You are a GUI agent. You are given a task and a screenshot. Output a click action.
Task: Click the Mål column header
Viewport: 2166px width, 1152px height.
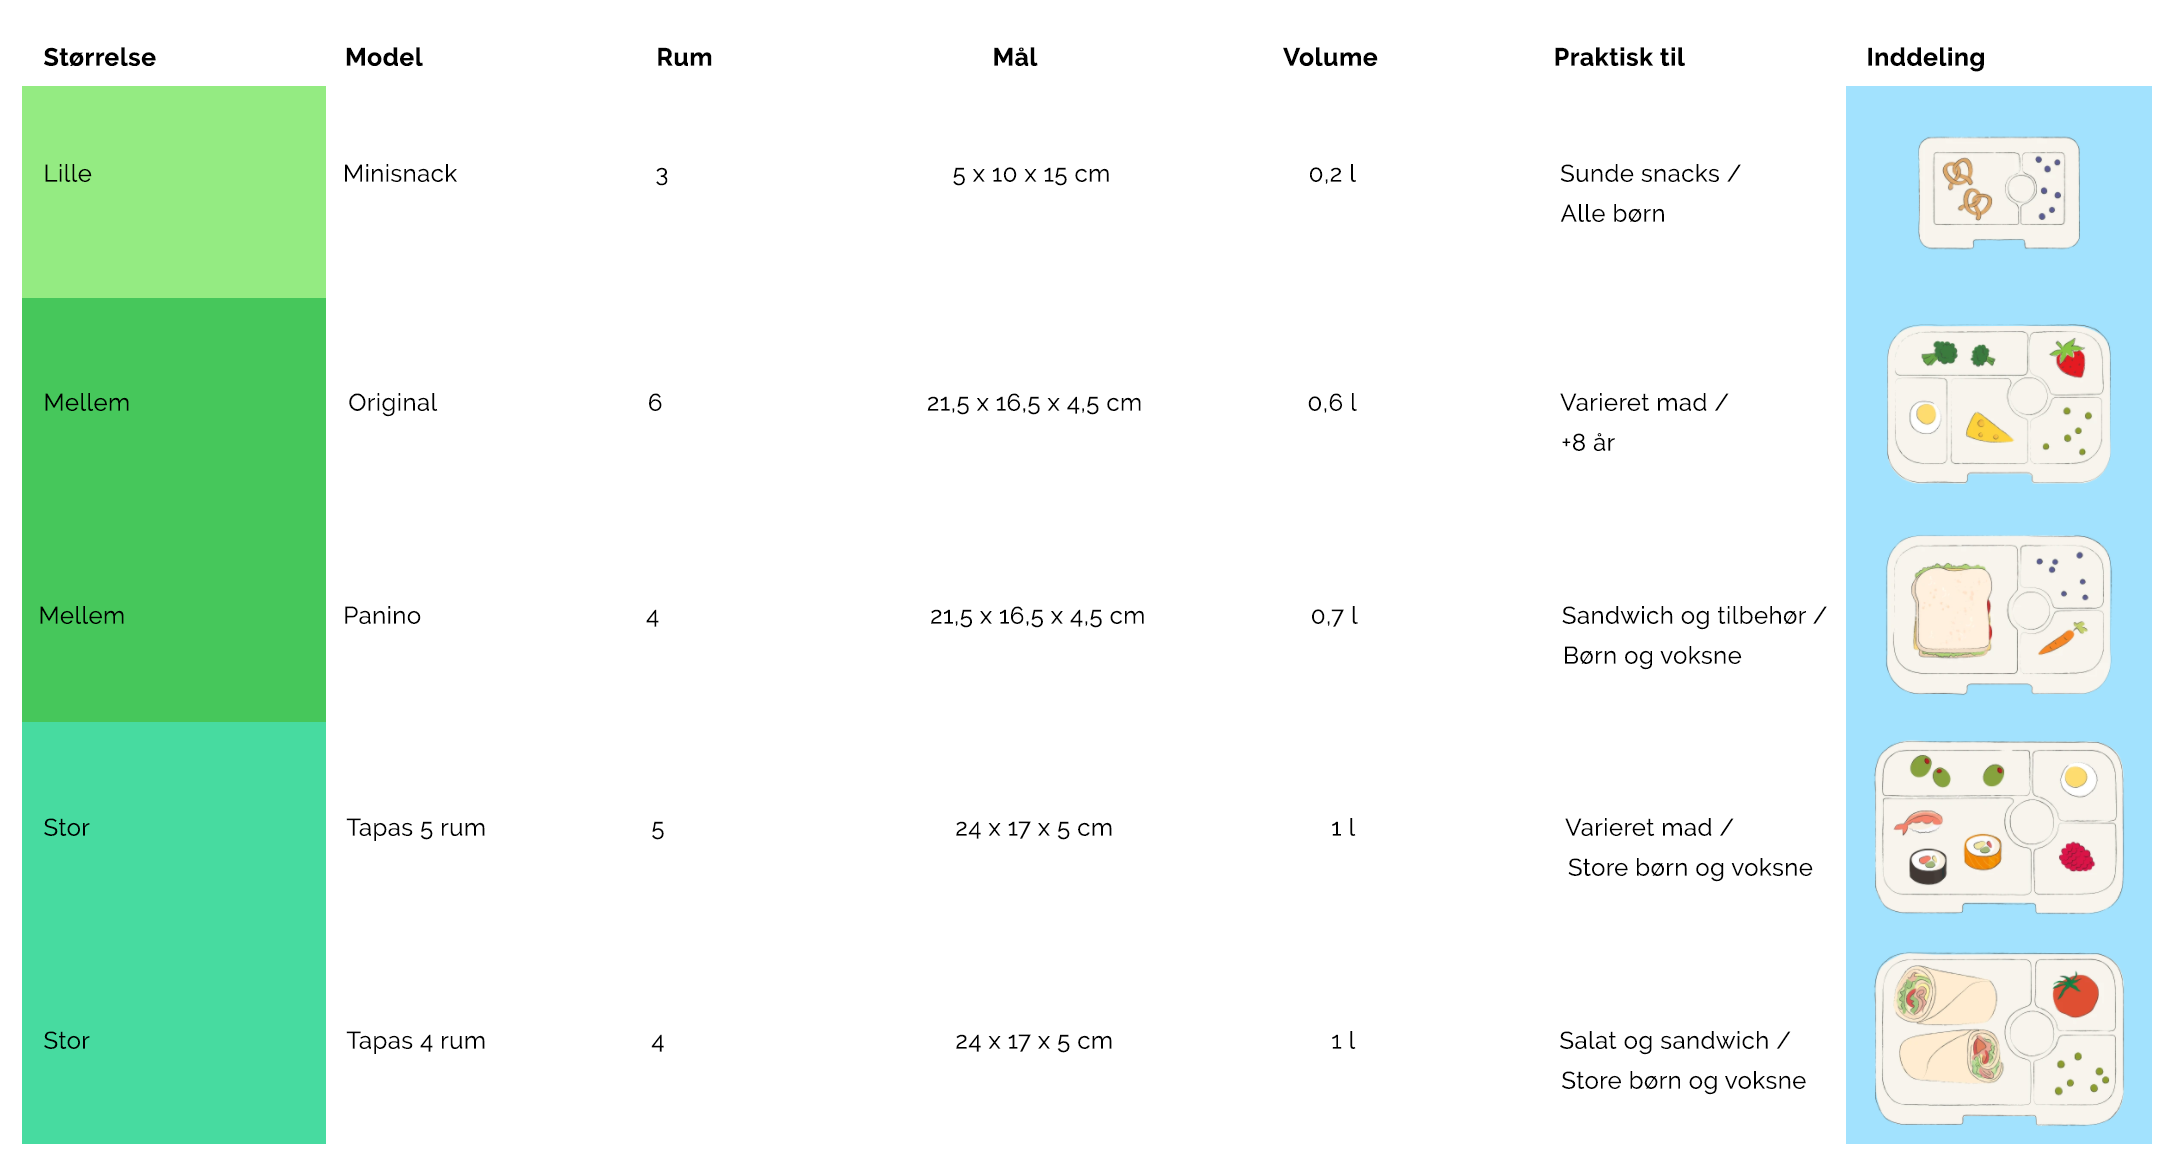[1015, 57]
